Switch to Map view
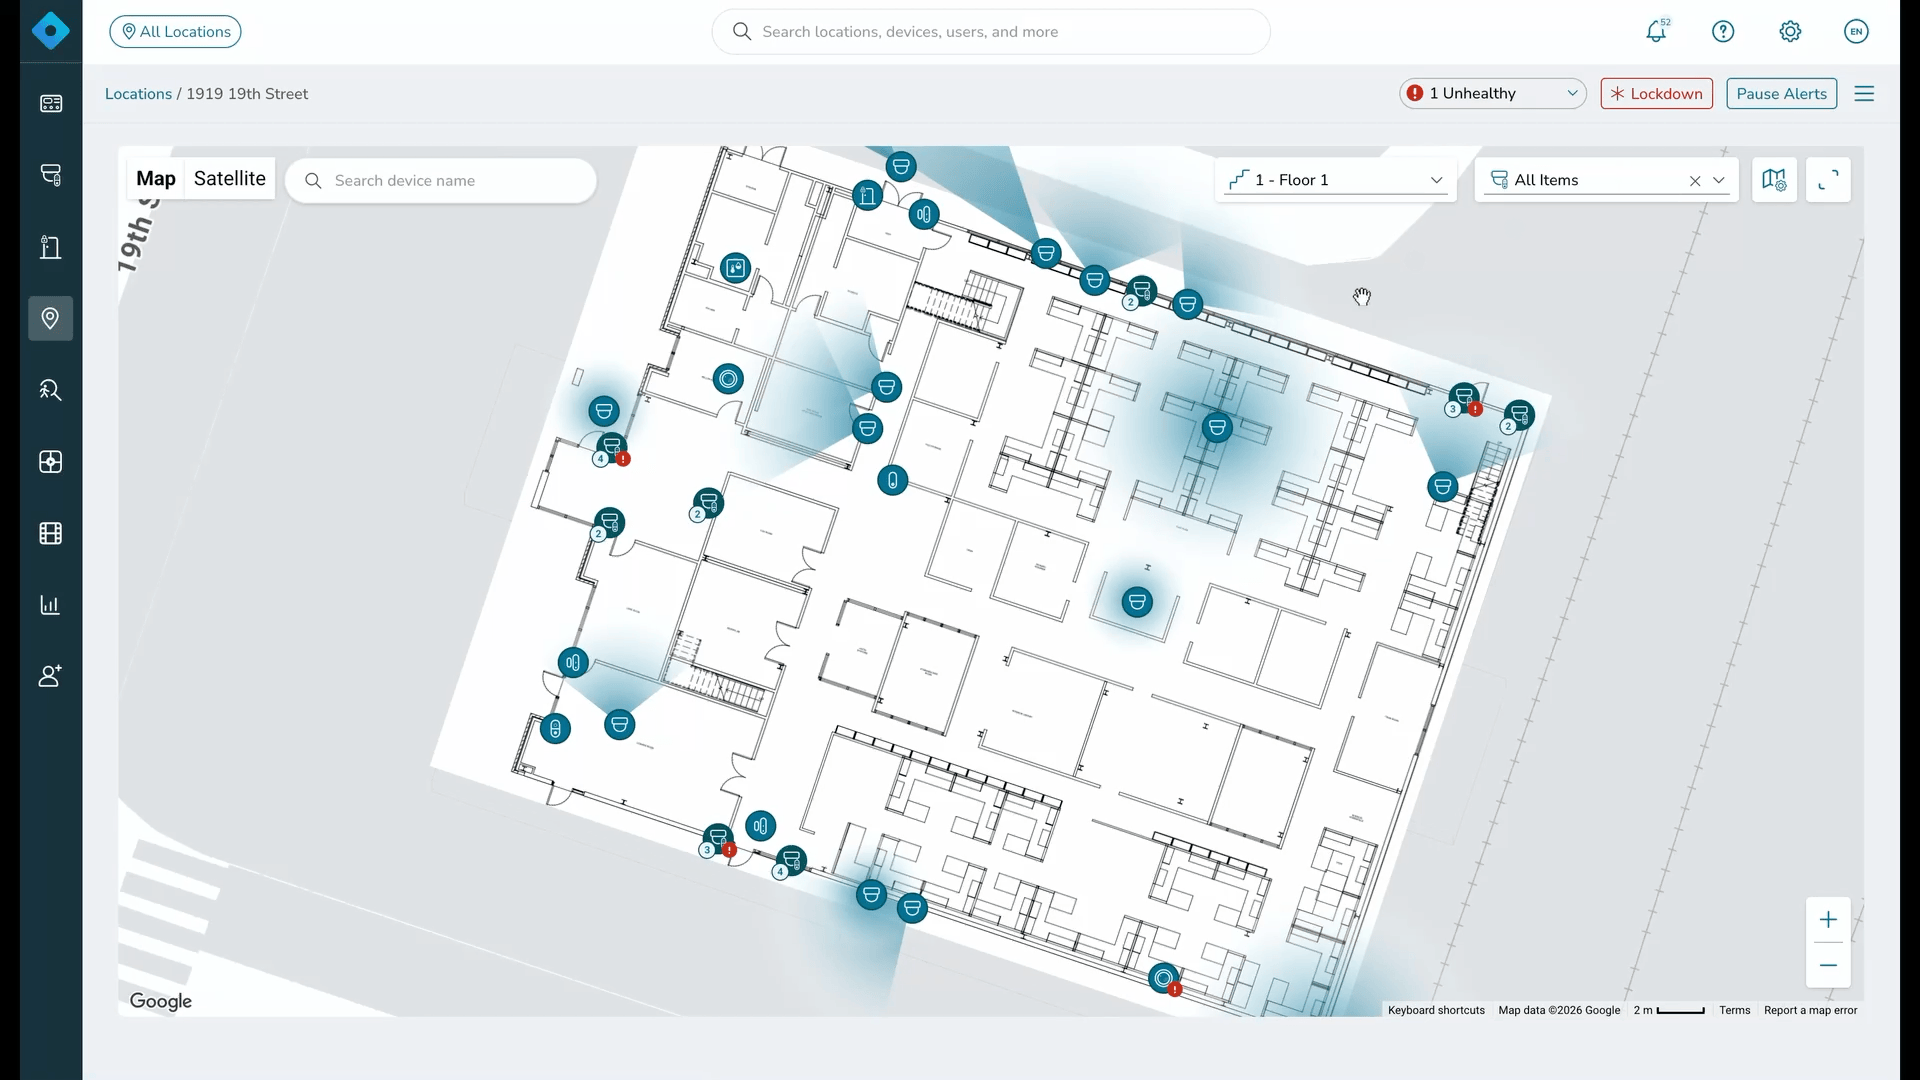1920x1080 pixels. [156, 179]
